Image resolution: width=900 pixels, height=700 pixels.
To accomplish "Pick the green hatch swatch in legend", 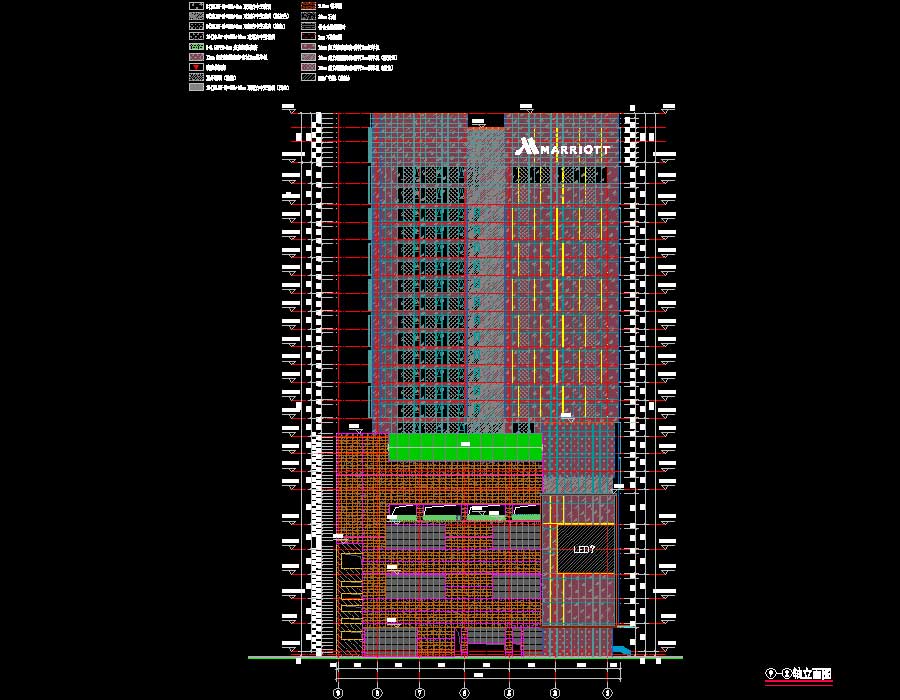I will tap(196, 47).
